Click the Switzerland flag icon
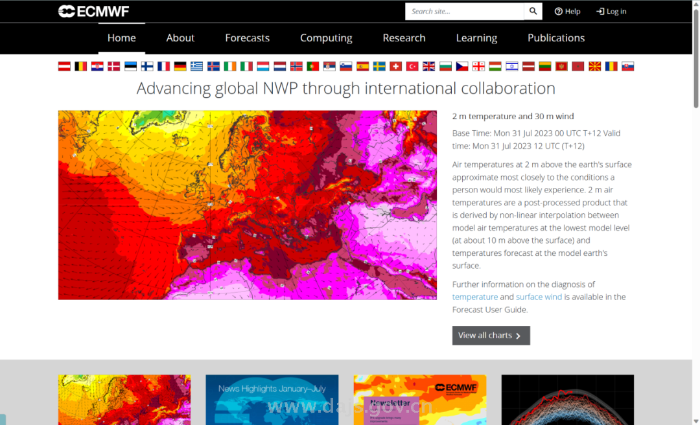Viewport: 700px width, 425px height. coord(396,67)
